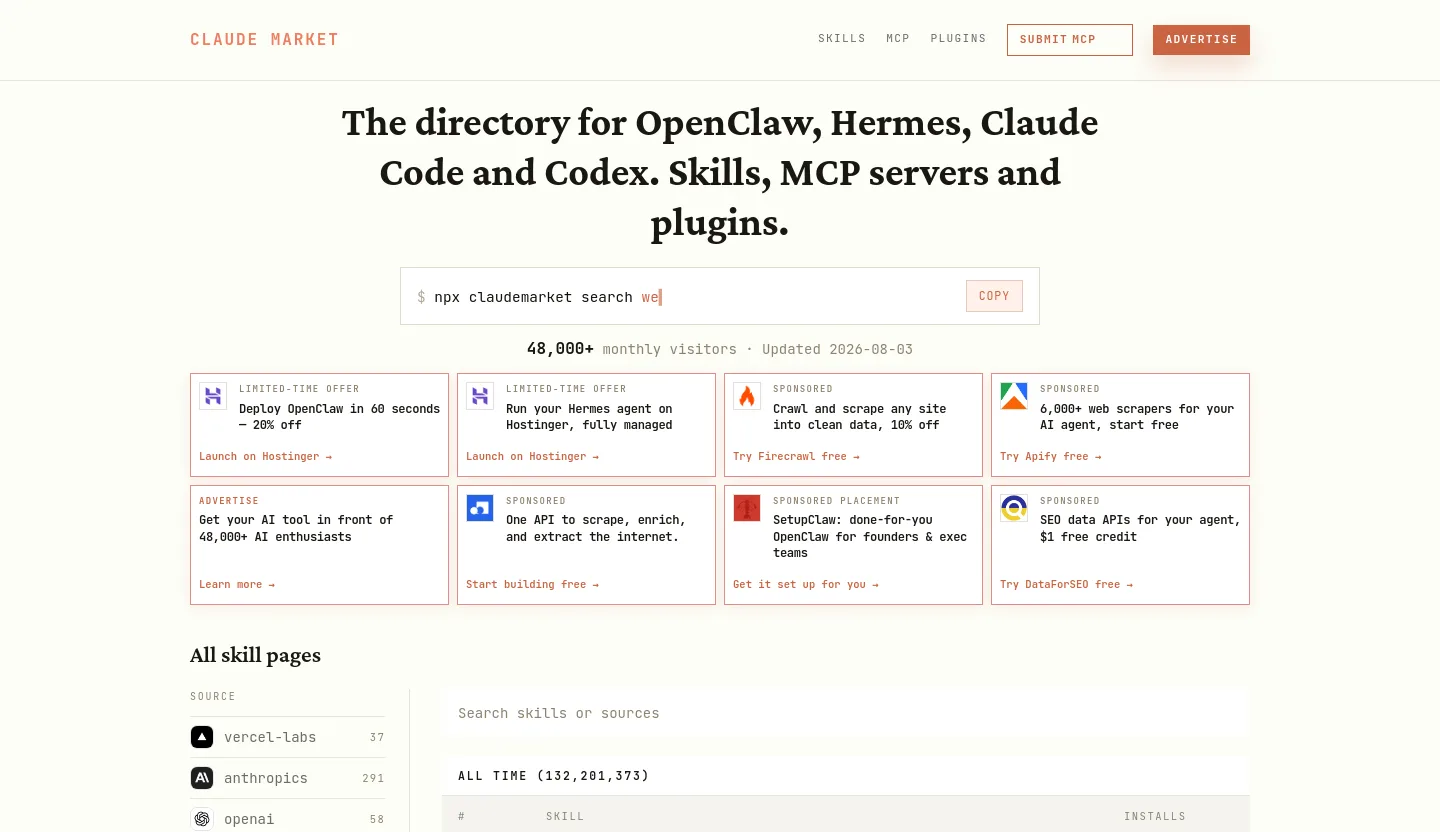Click the Deploy OpenClaw in 60 seconds text

pos(339,417)
